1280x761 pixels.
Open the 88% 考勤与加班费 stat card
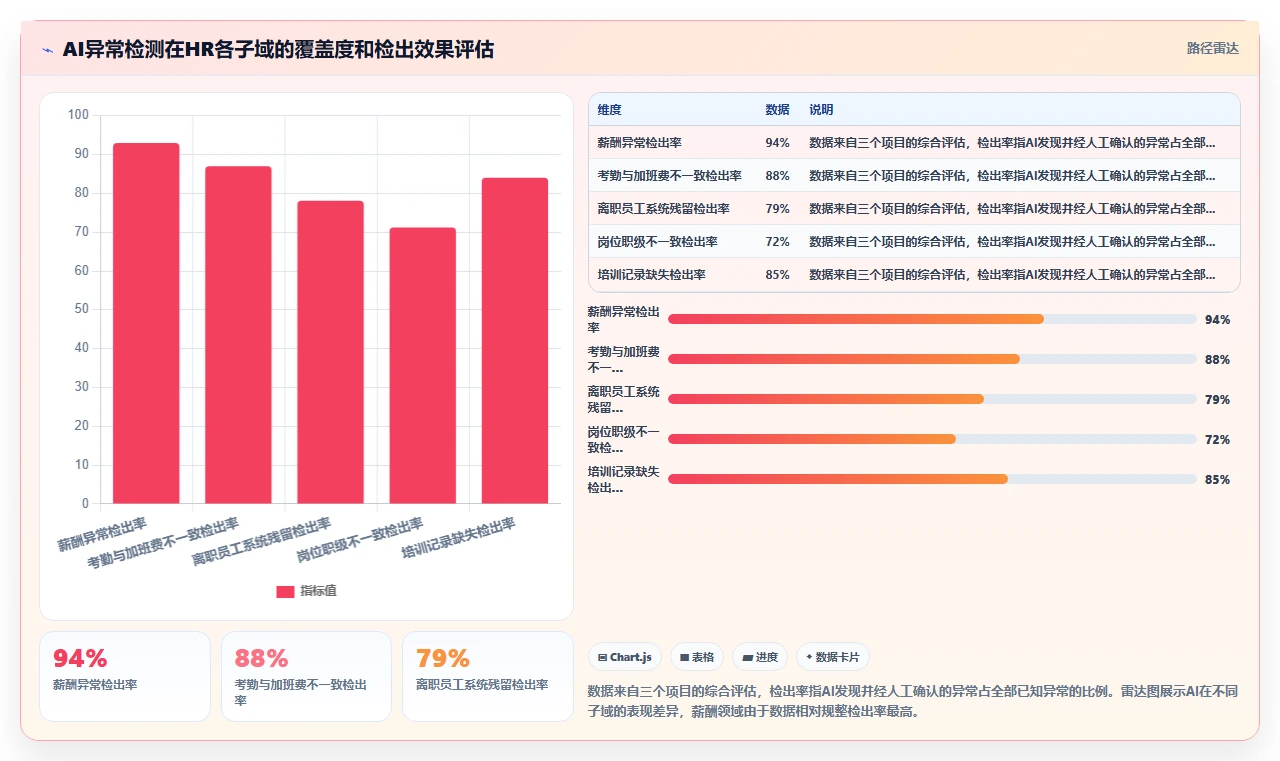tap(306, 676)
